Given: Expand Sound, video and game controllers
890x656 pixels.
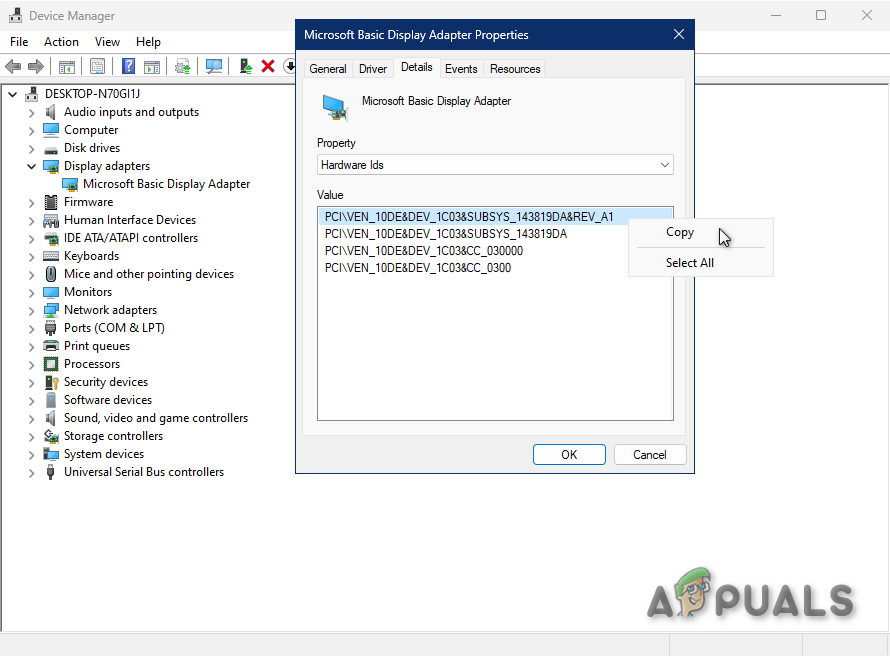Looking at the screenshot, I should pos(31,418).
